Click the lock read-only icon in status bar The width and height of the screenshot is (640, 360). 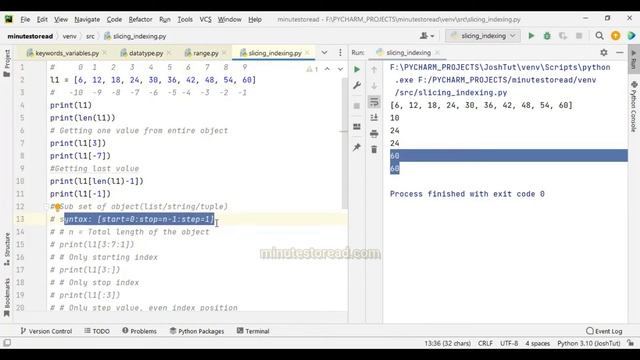pos(631,343)
